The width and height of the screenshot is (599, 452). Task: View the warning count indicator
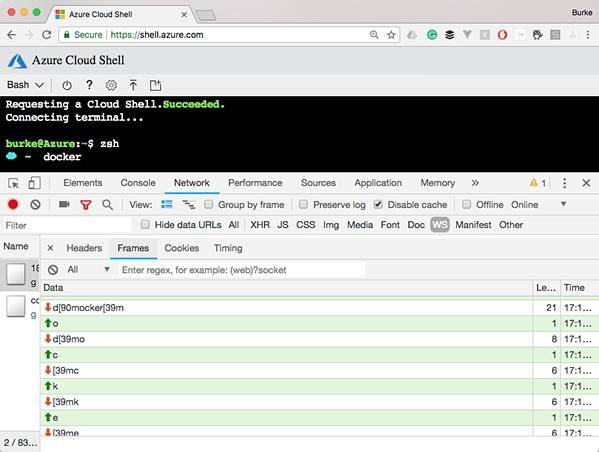[x=538, y=183]
